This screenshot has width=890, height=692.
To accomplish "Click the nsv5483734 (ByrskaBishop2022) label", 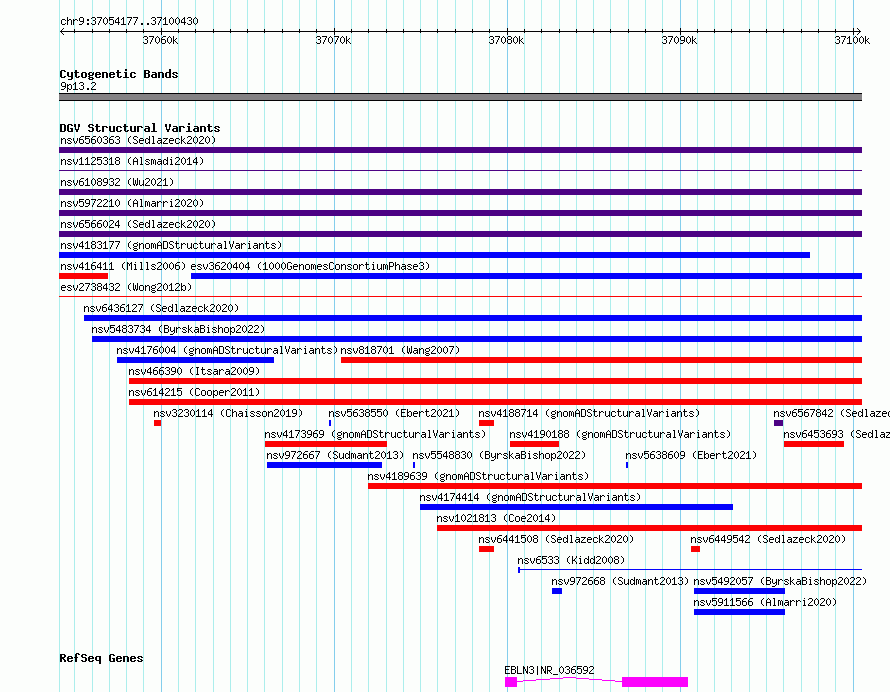I will pos(178,329).
